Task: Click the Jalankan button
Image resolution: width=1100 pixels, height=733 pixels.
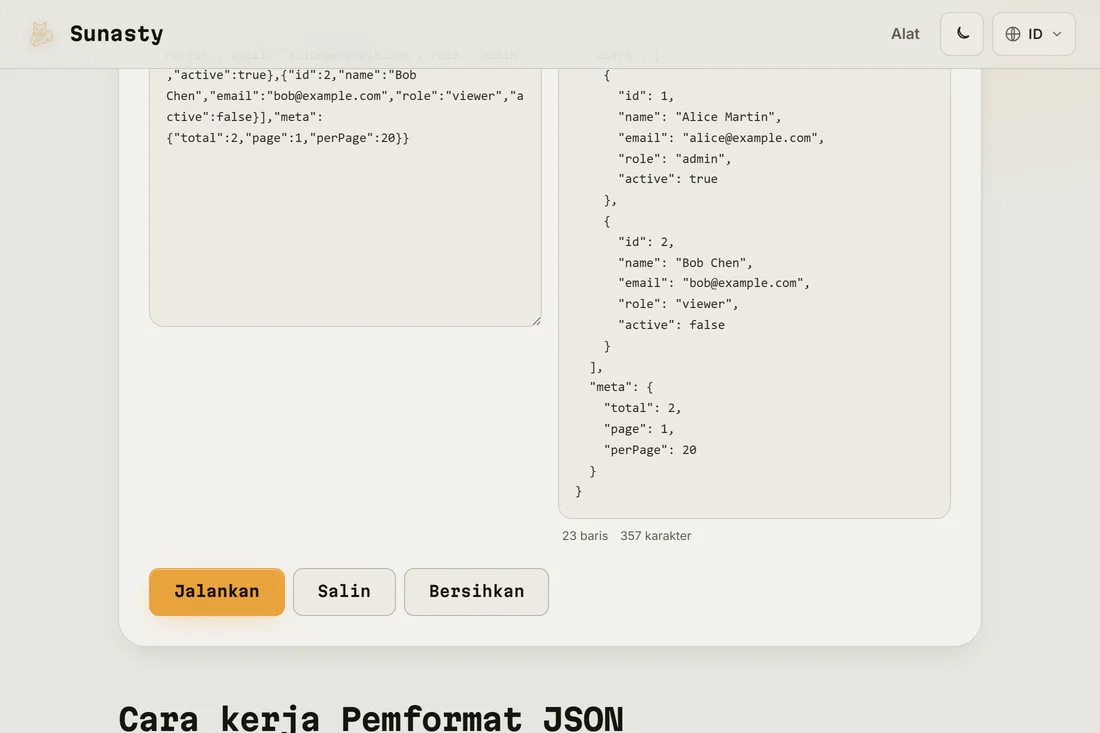Action: 217,591
